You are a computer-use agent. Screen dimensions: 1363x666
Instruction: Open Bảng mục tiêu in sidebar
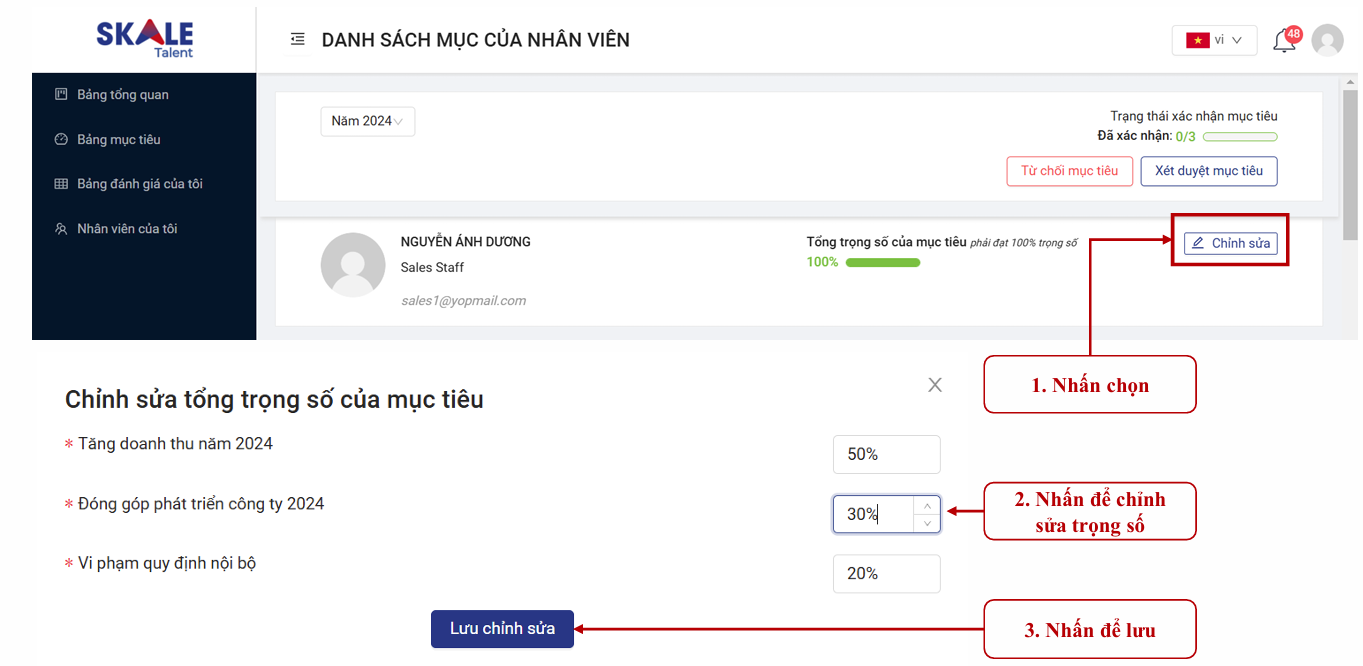point(118,140)
